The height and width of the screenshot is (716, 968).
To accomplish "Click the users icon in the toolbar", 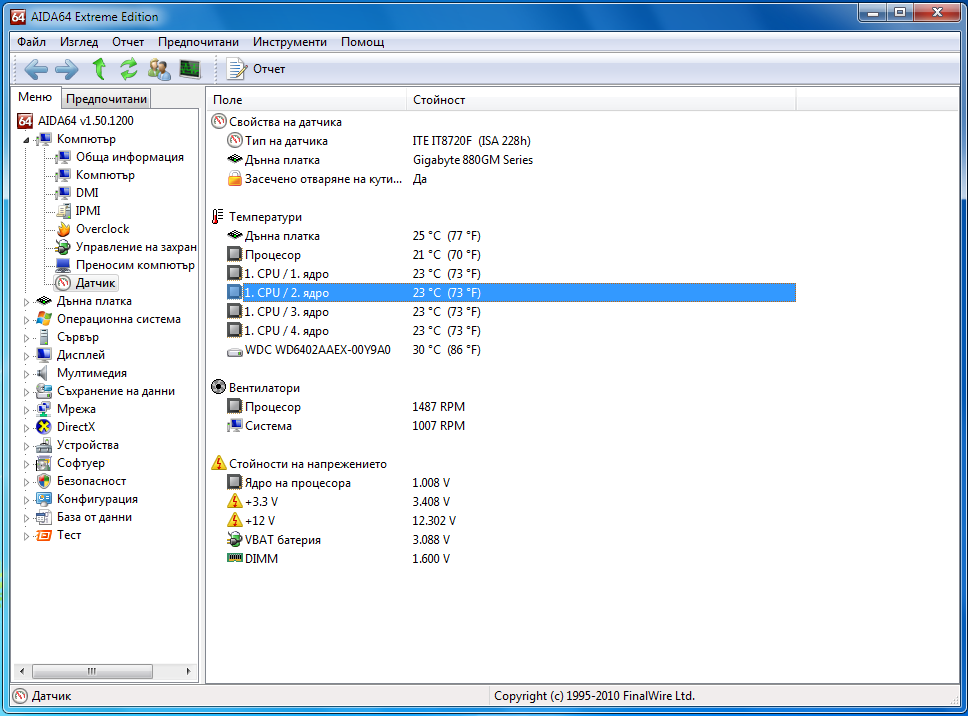I will click(159, 69).
